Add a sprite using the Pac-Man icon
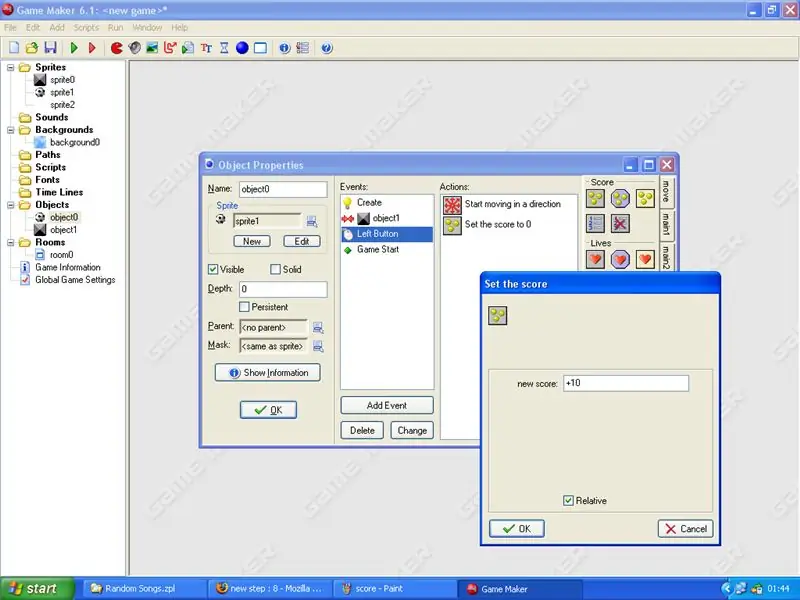800x600 pixels. (x=117, y=48)
